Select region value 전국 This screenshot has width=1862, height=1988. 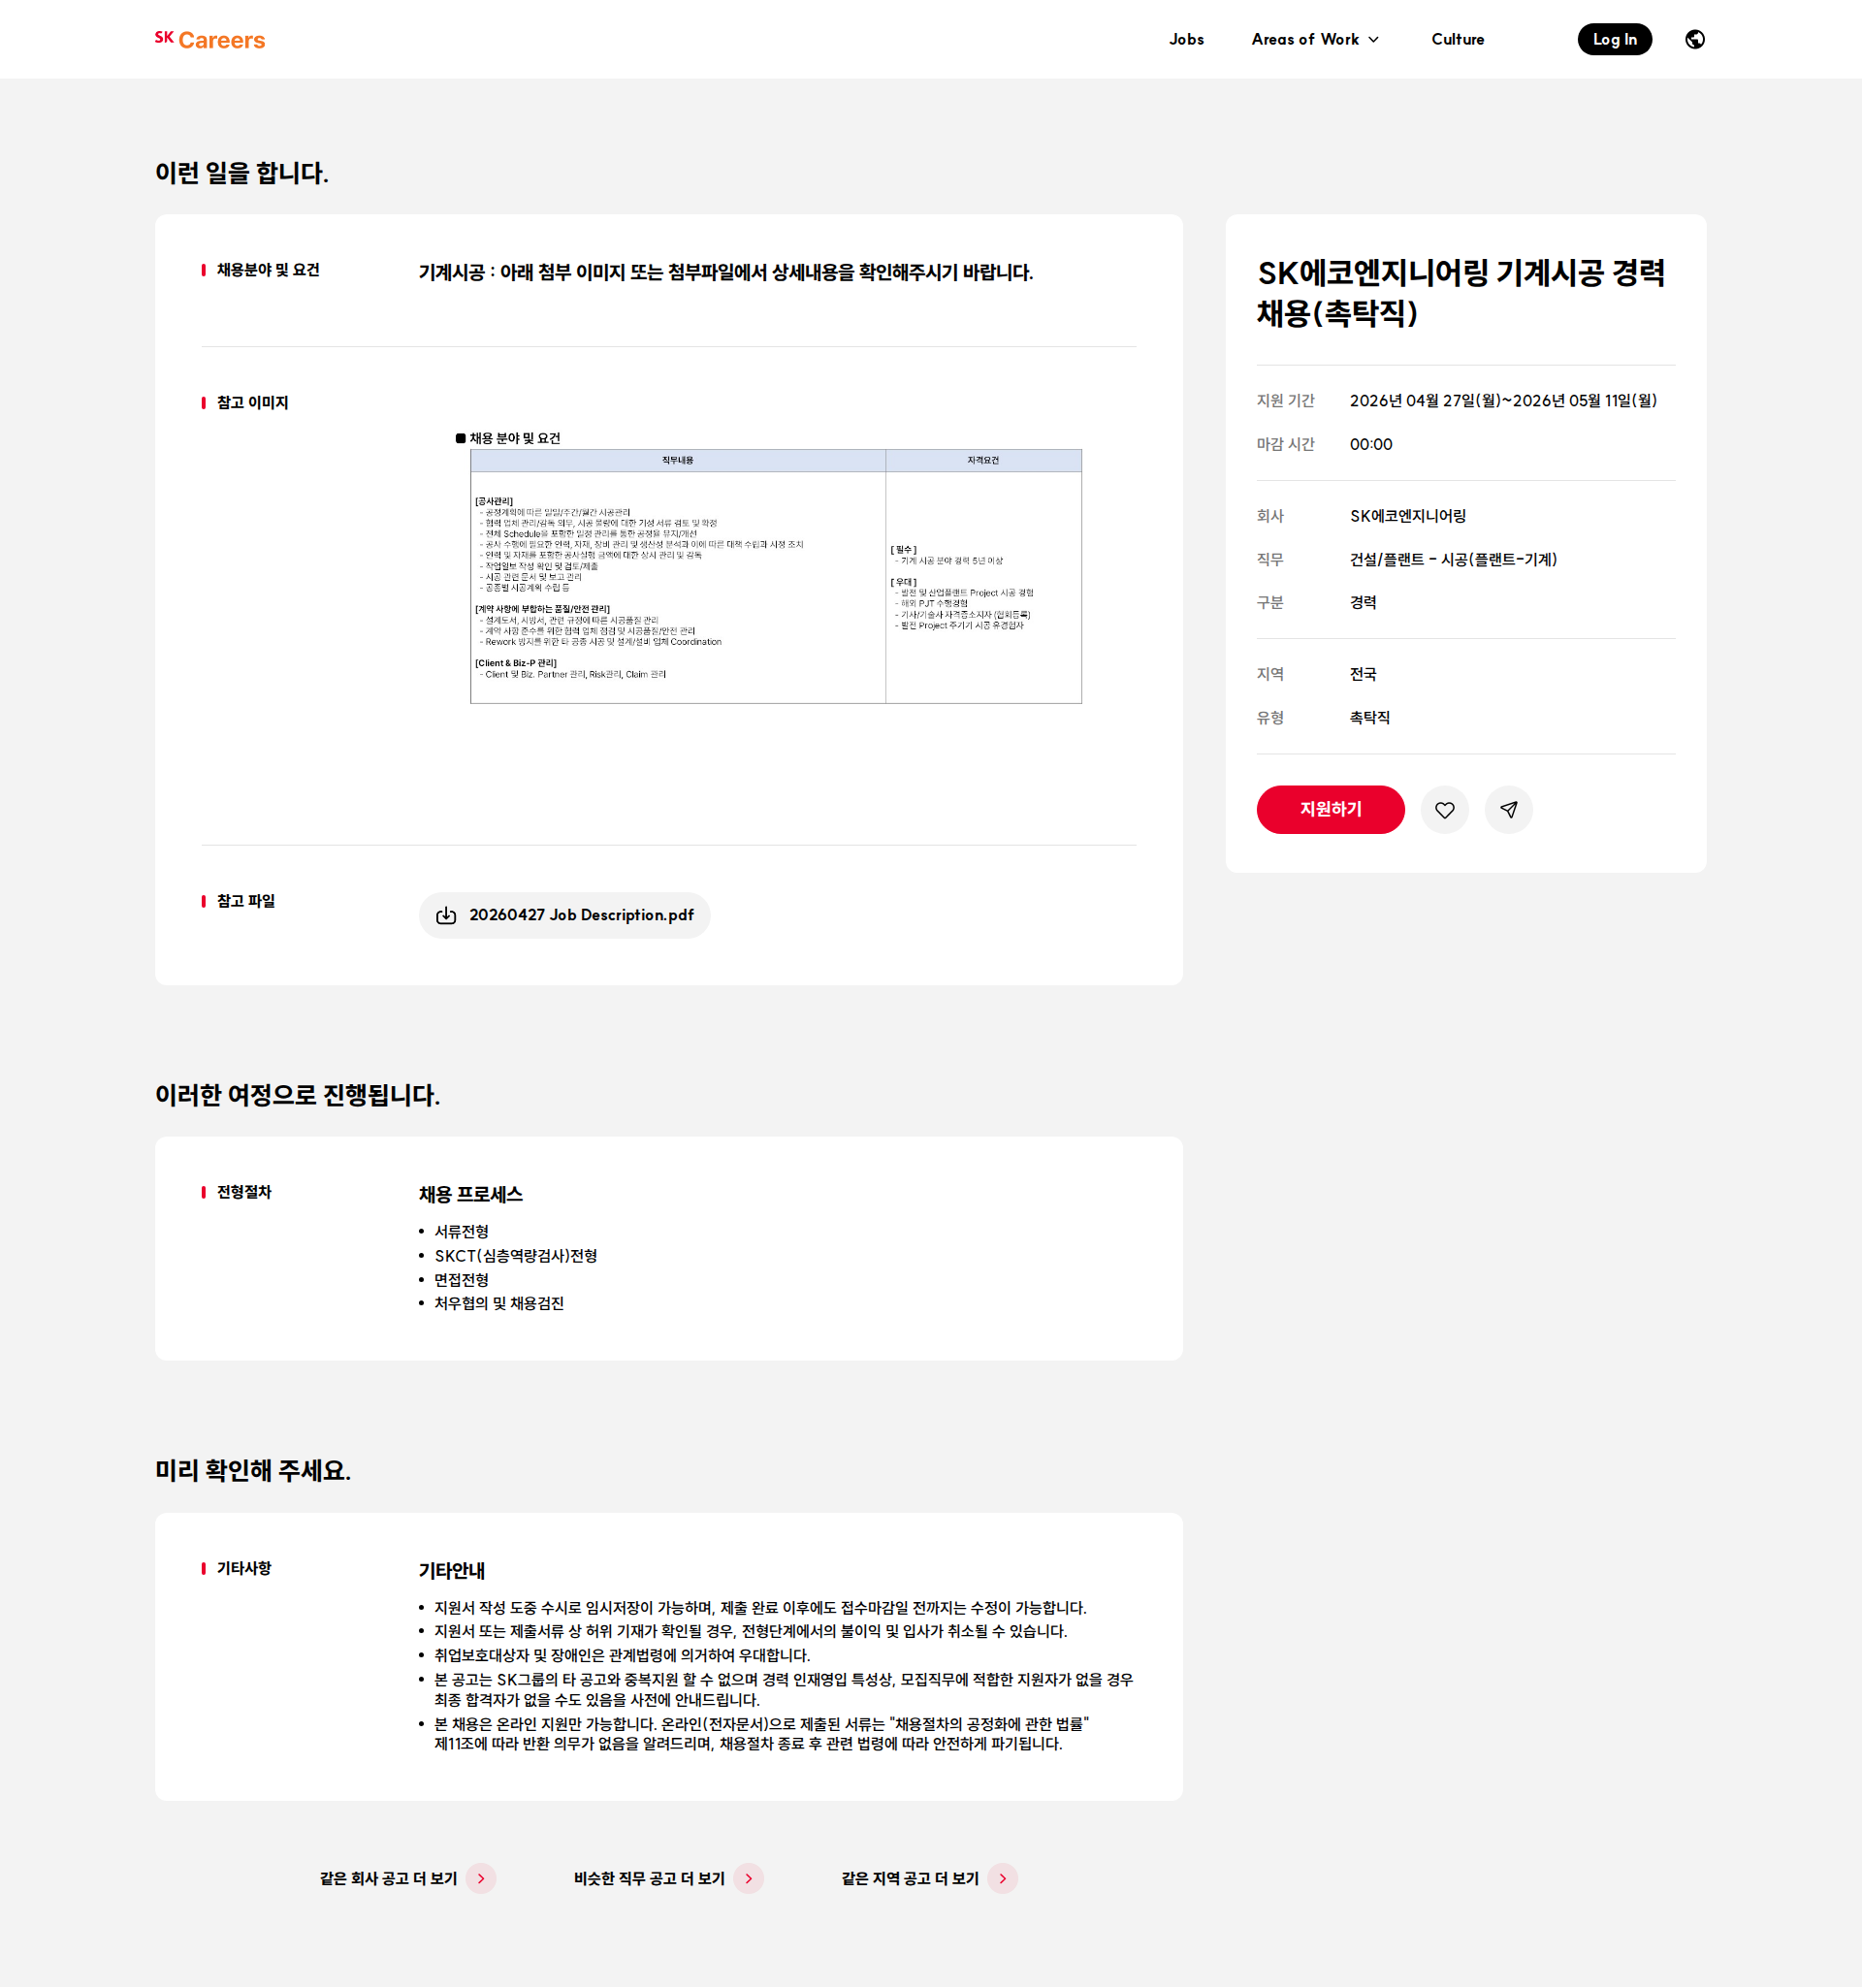(1362, 674)
